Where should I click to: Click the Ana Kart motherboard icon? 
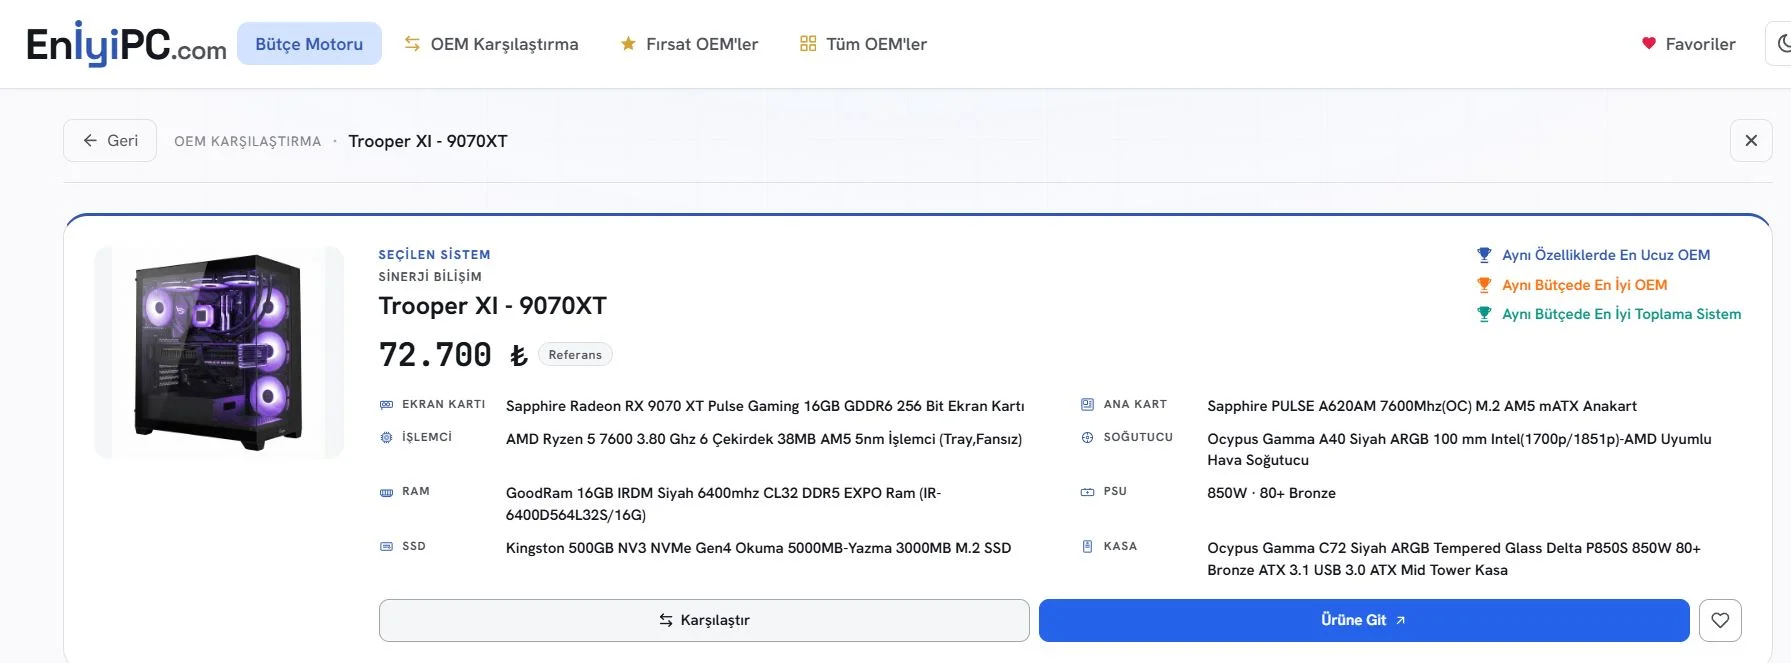[1087, 405]
